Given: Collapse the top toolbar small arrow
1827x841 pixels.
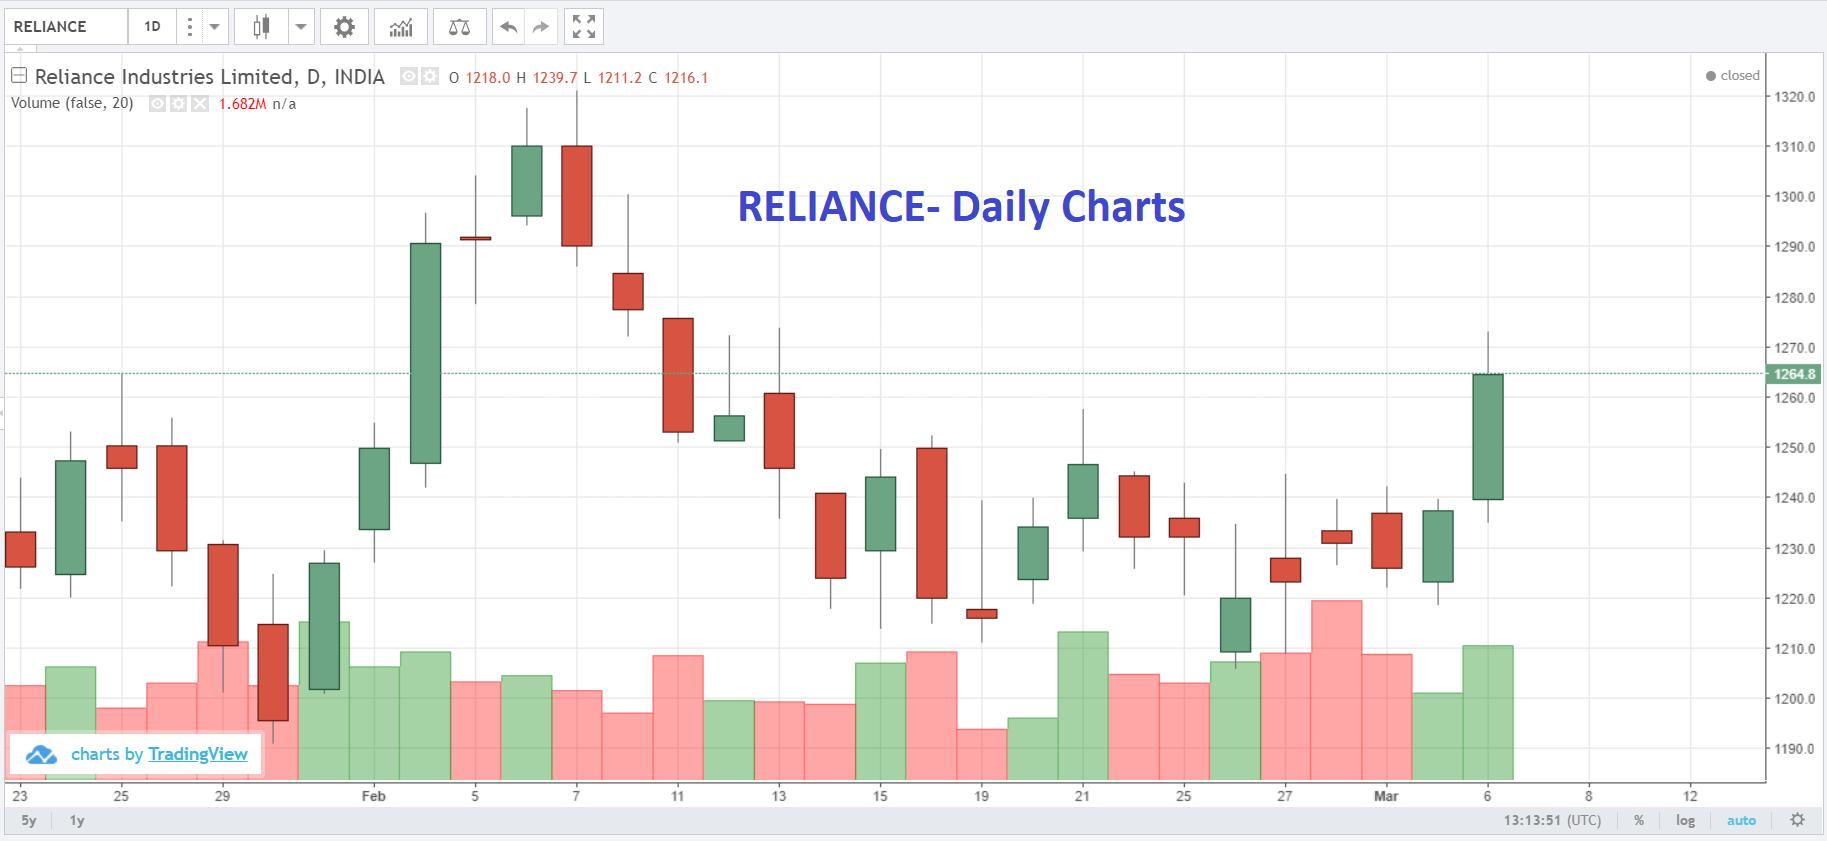Looking at the screenshot, I should (x=19, y=48).
